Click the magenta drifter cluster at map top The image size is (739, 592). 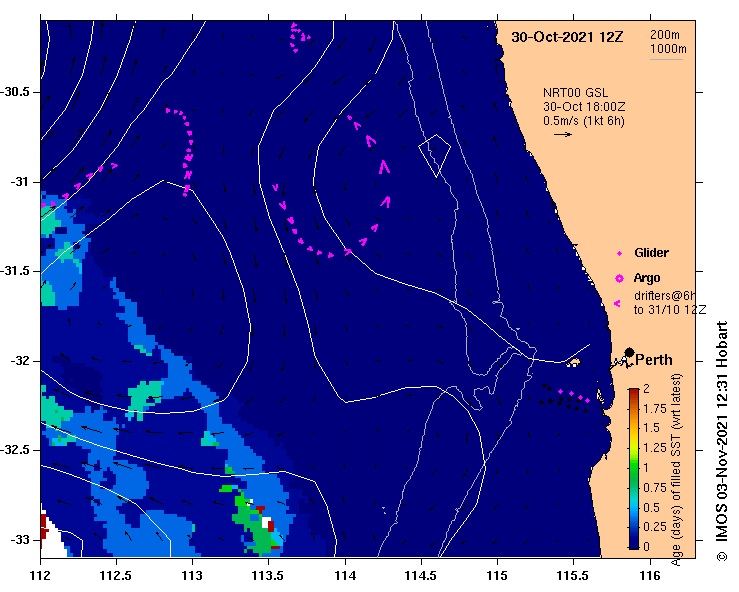pyautogui.click(x=299, y=37)
